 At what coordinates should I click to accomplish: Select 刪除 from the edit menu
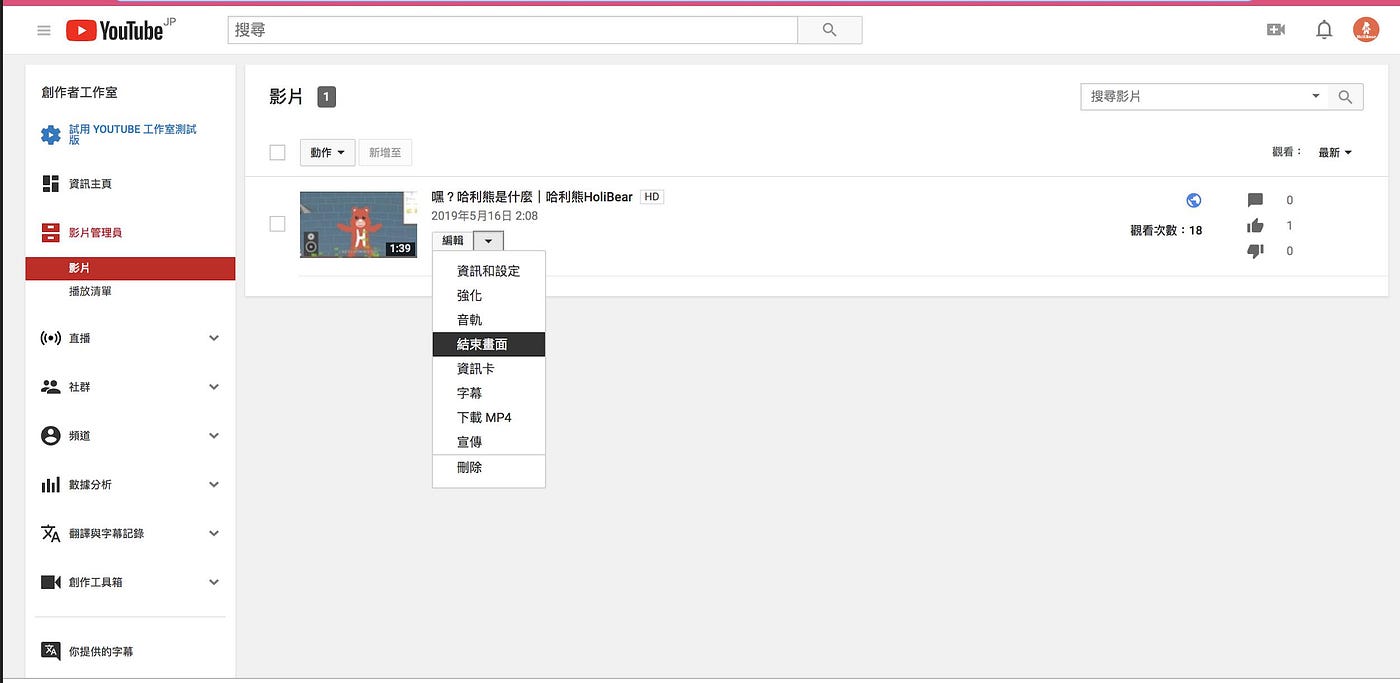489,467
